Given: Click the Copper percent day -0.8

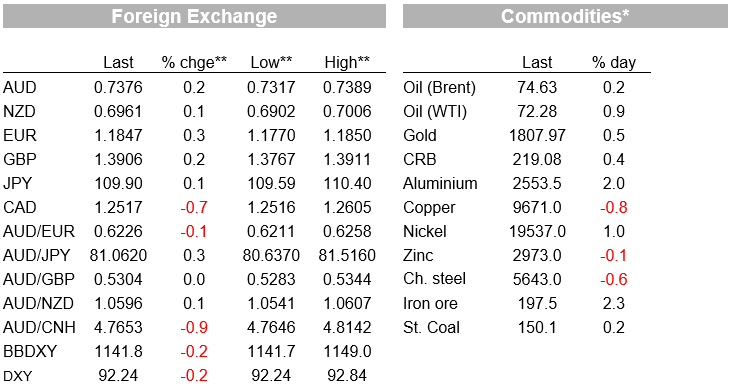Looking at the screenshot, I should tap(614, 207).
